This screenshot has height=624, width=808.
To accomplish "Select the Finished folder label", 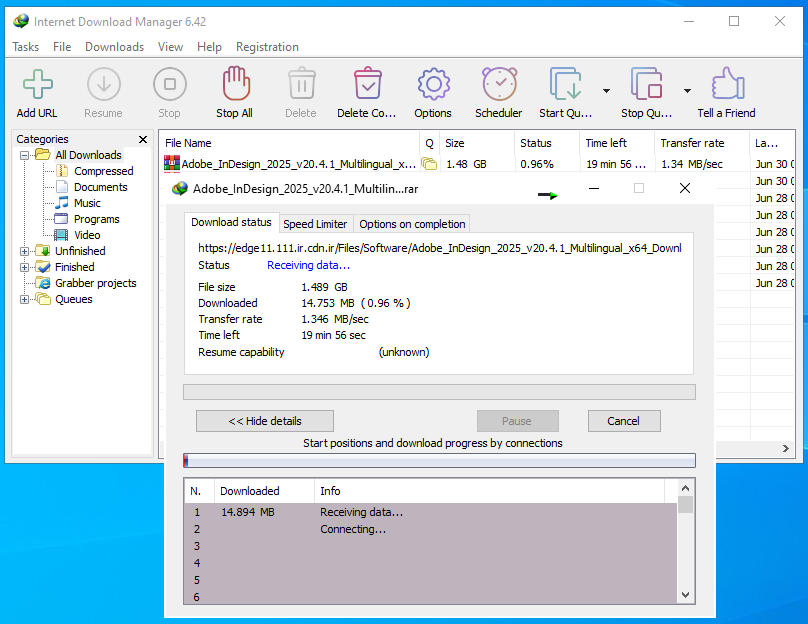I will [75, 267].
